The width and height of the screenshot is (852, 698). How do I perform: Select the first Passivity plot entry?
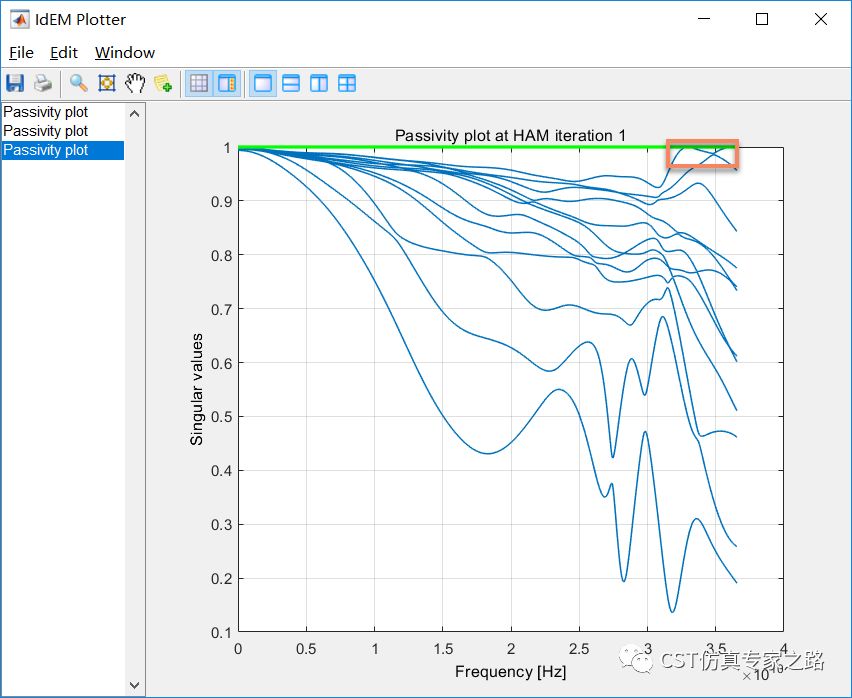(63, 112)
